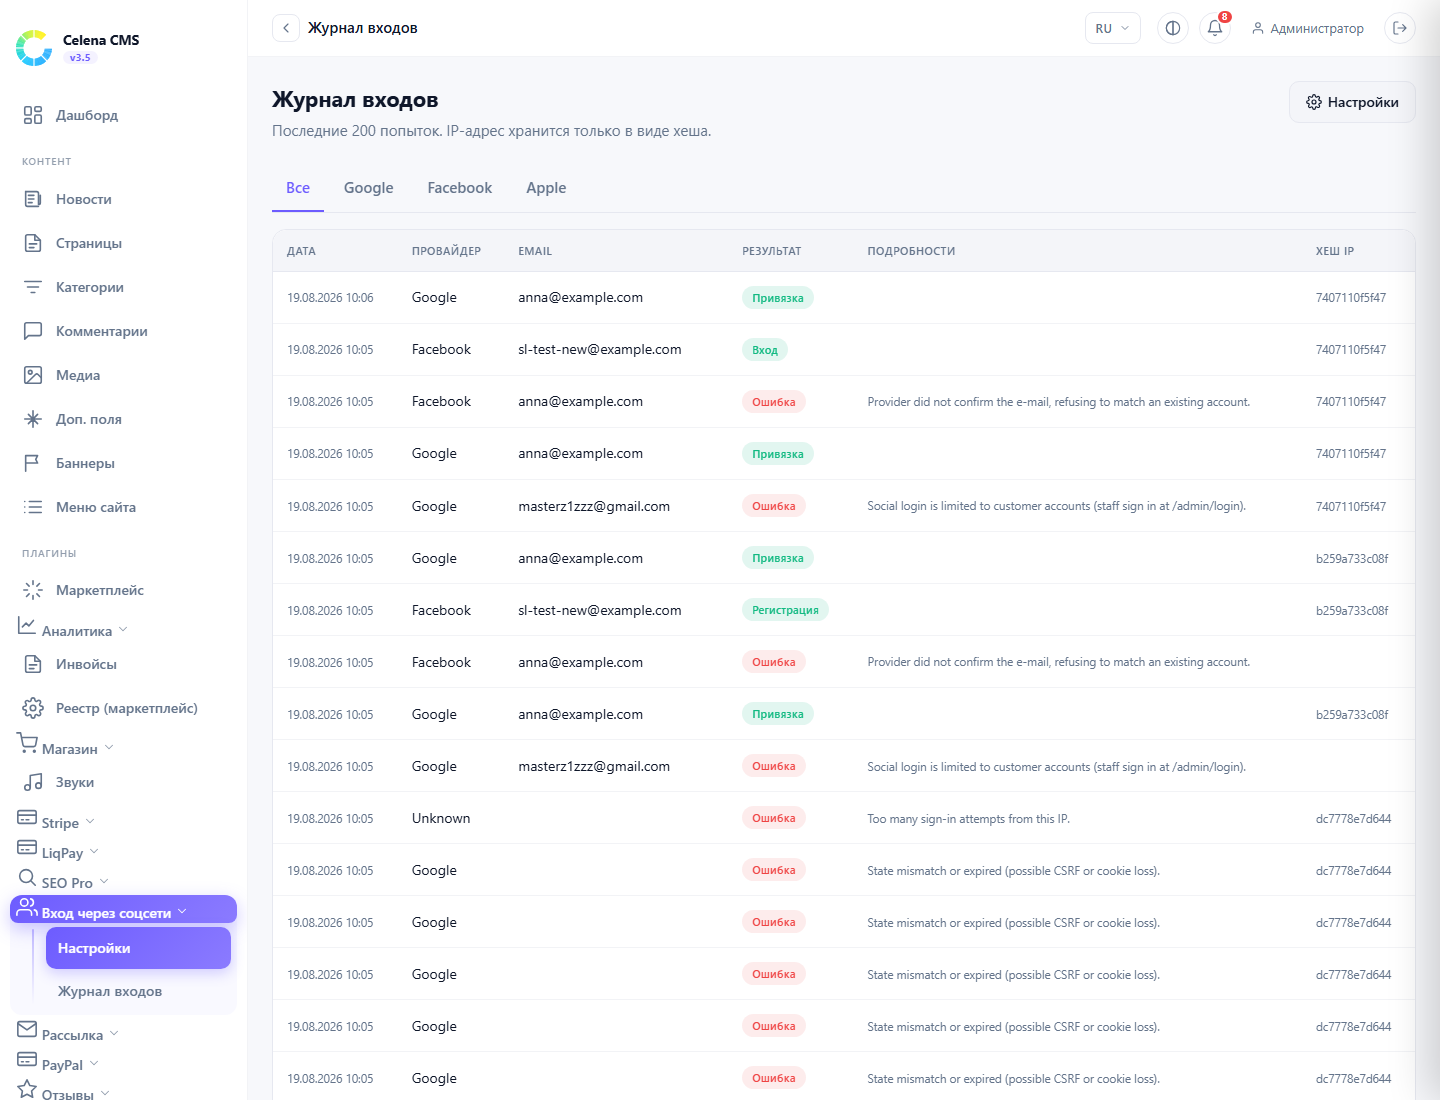Open notifications bell with badge
Viewport: 1440px width, 1100px height.
click(1215, 28)
